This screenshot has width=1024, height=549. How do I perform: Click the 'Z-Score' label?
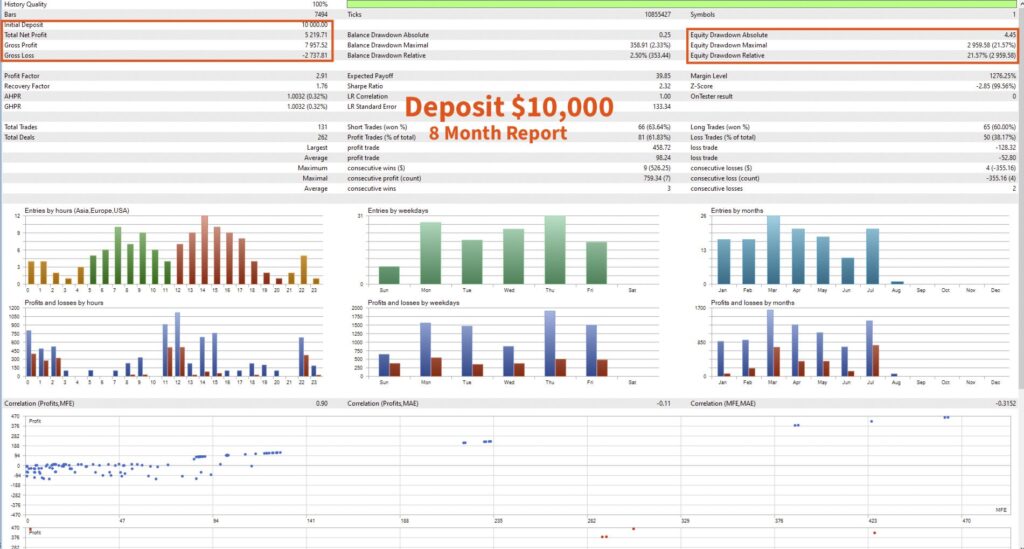coord(701,86)
